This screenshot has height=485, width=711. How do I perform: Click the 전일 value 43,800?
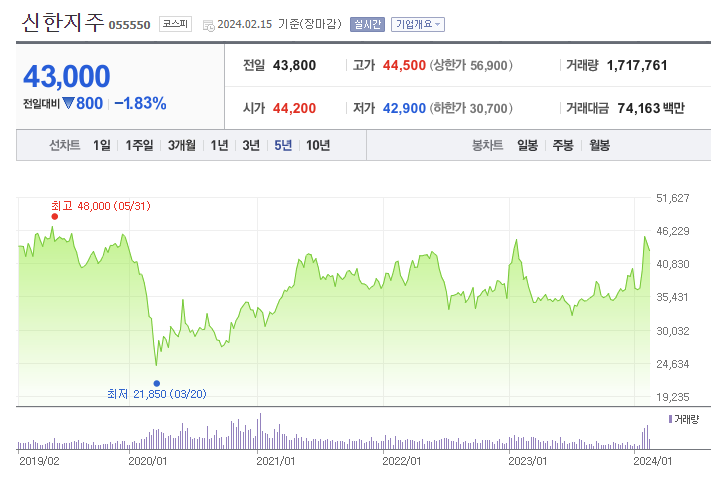294,65
